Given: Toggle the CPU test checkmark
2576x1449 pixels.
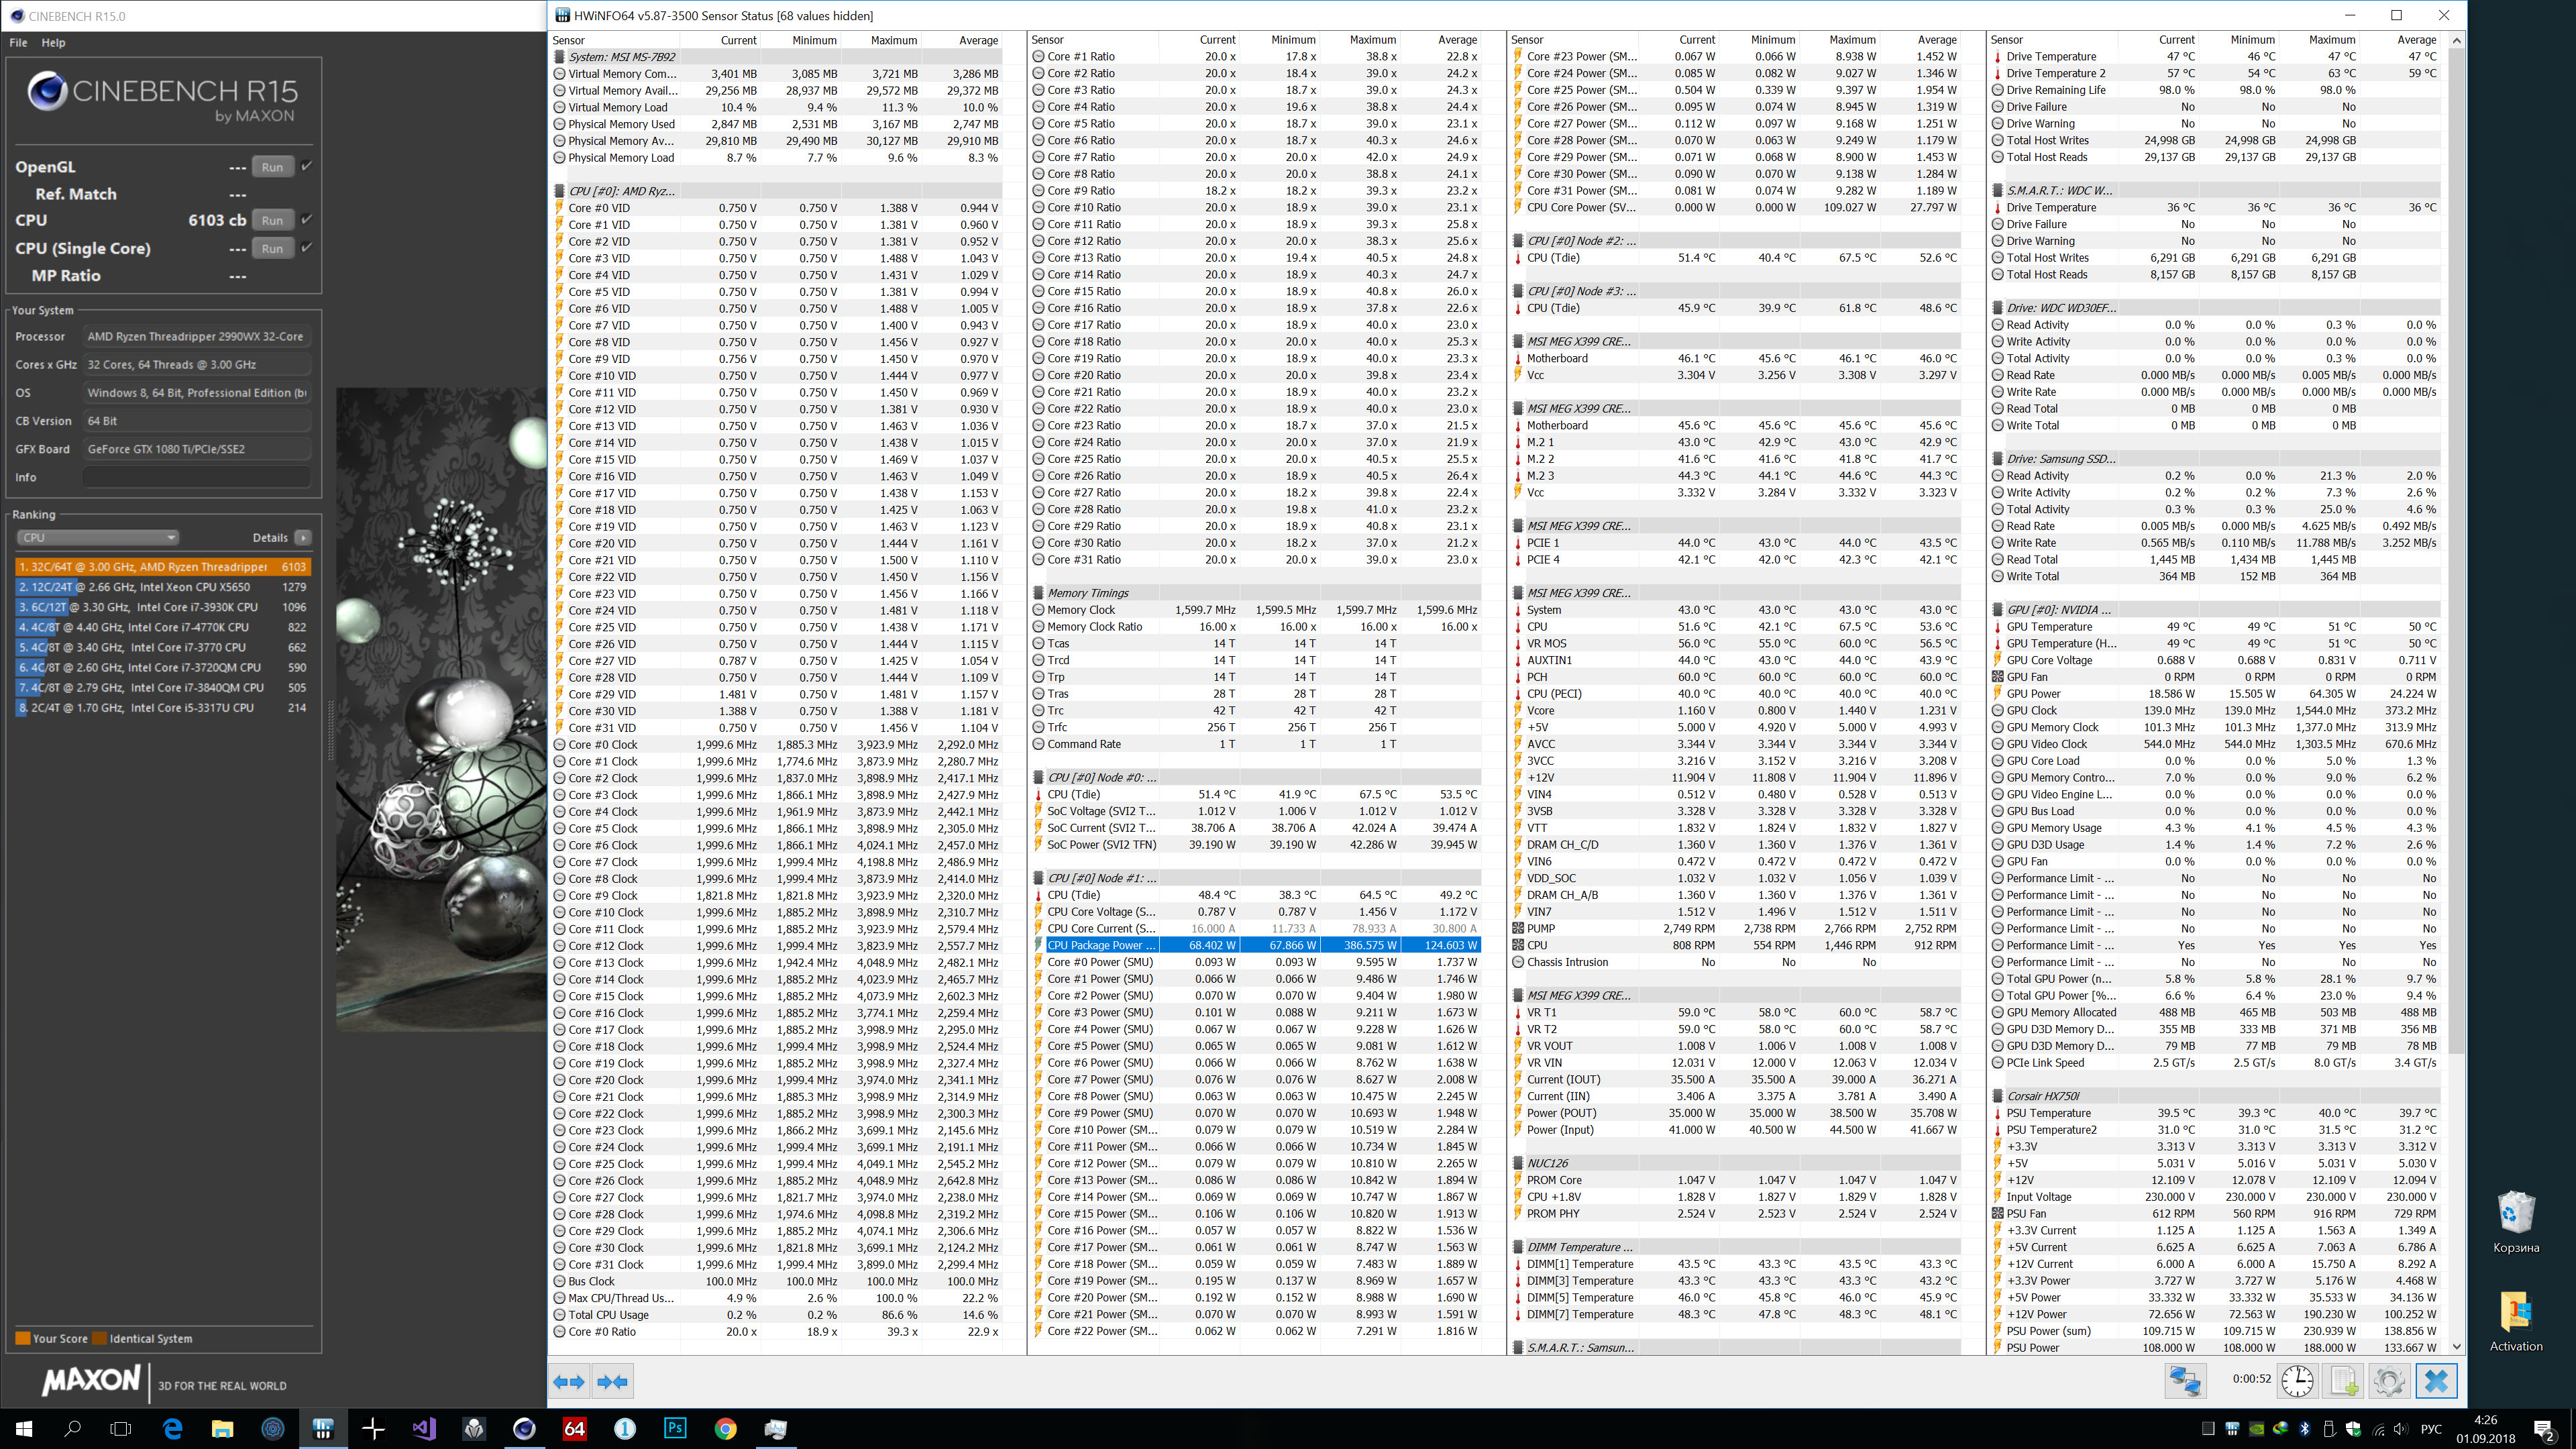Looking at the screenshot, I should coord(307,219).
